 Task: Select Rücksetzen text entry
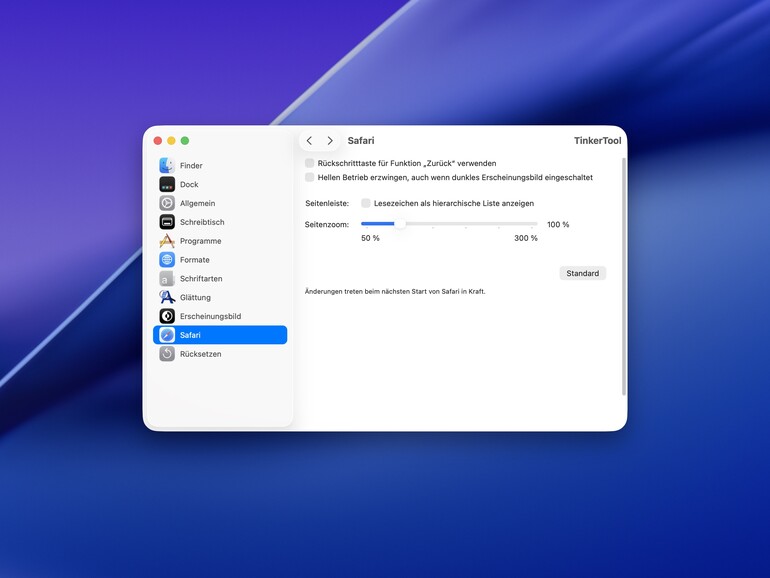click(x=200, y=354)
